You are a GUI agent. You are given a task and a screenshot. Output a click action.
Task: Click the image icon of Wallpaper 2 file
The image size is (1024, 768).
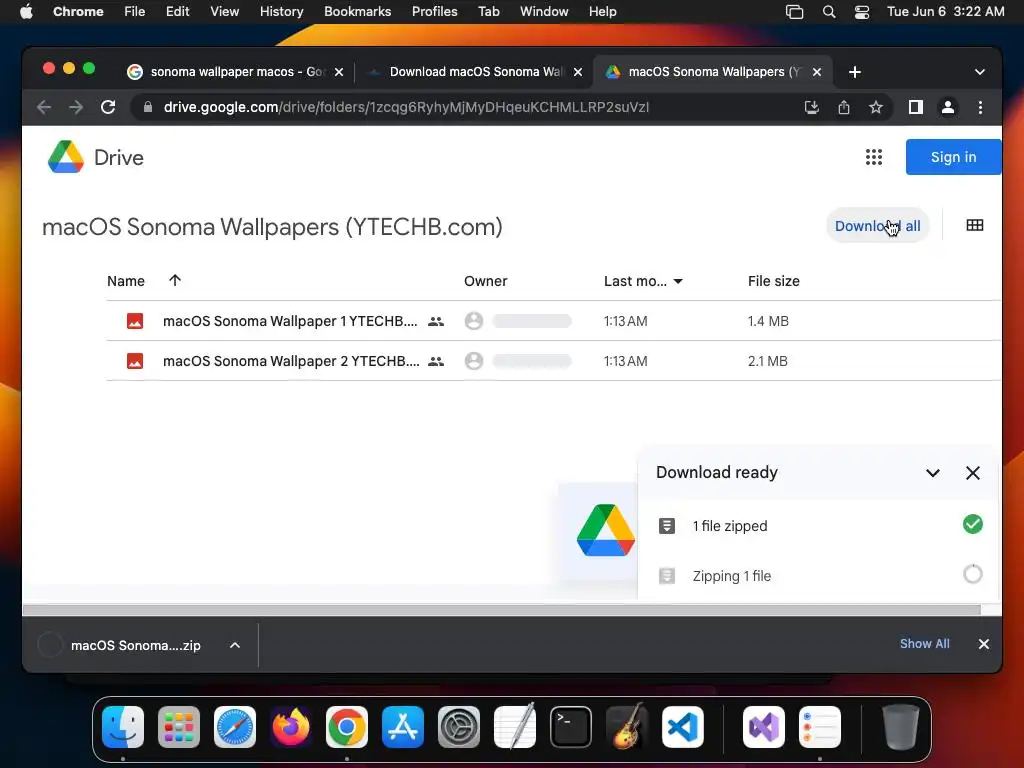point(135,360)
